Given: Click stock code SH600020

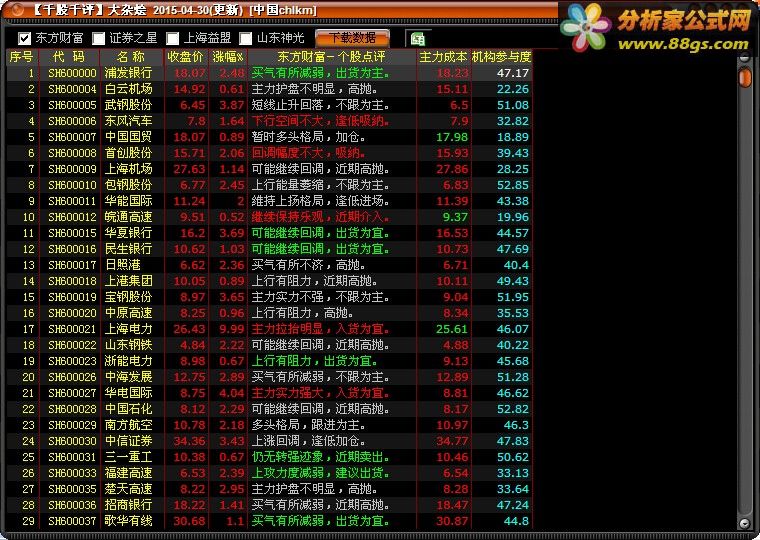Looking at the screenshot, I should [72, 313].
